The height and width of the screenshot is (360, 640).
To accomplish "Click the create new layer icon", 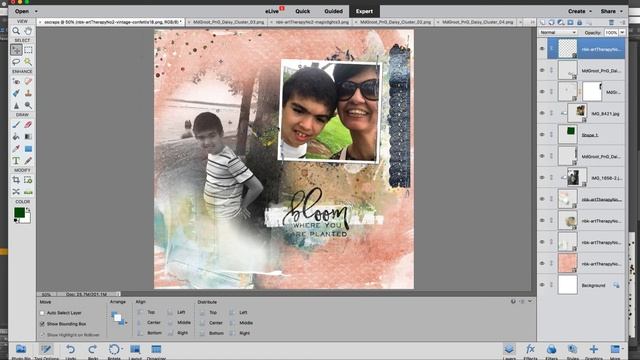I will click(542, 22).
